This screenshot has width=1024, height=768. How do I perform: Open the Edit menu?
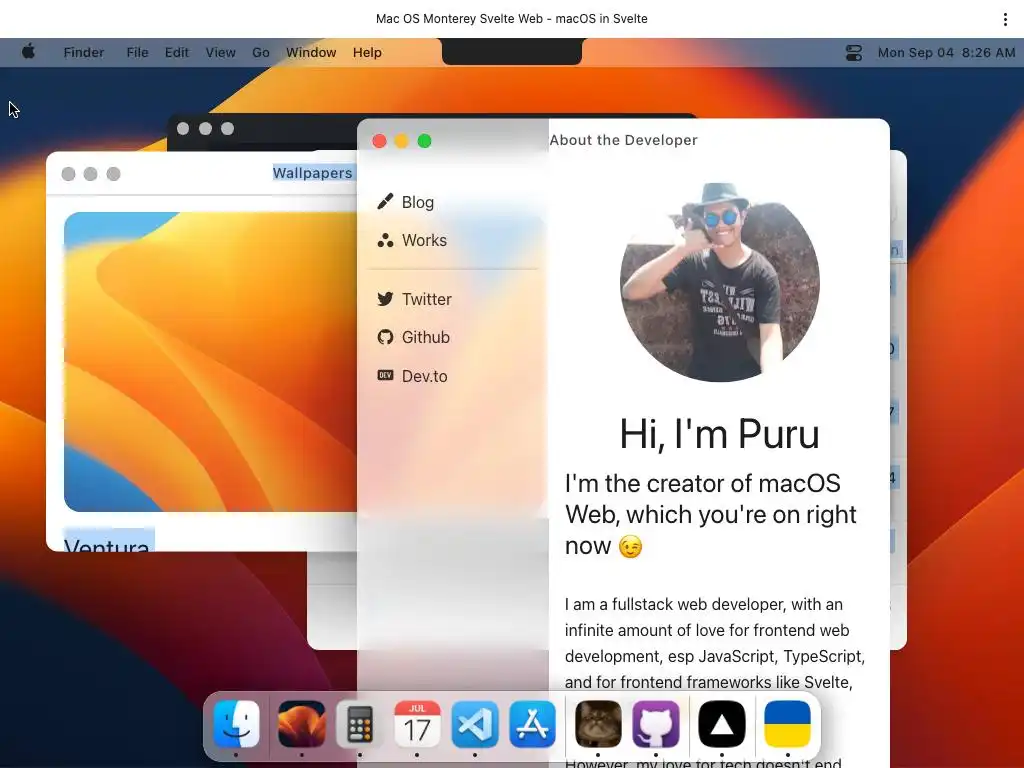coord(176,52)
